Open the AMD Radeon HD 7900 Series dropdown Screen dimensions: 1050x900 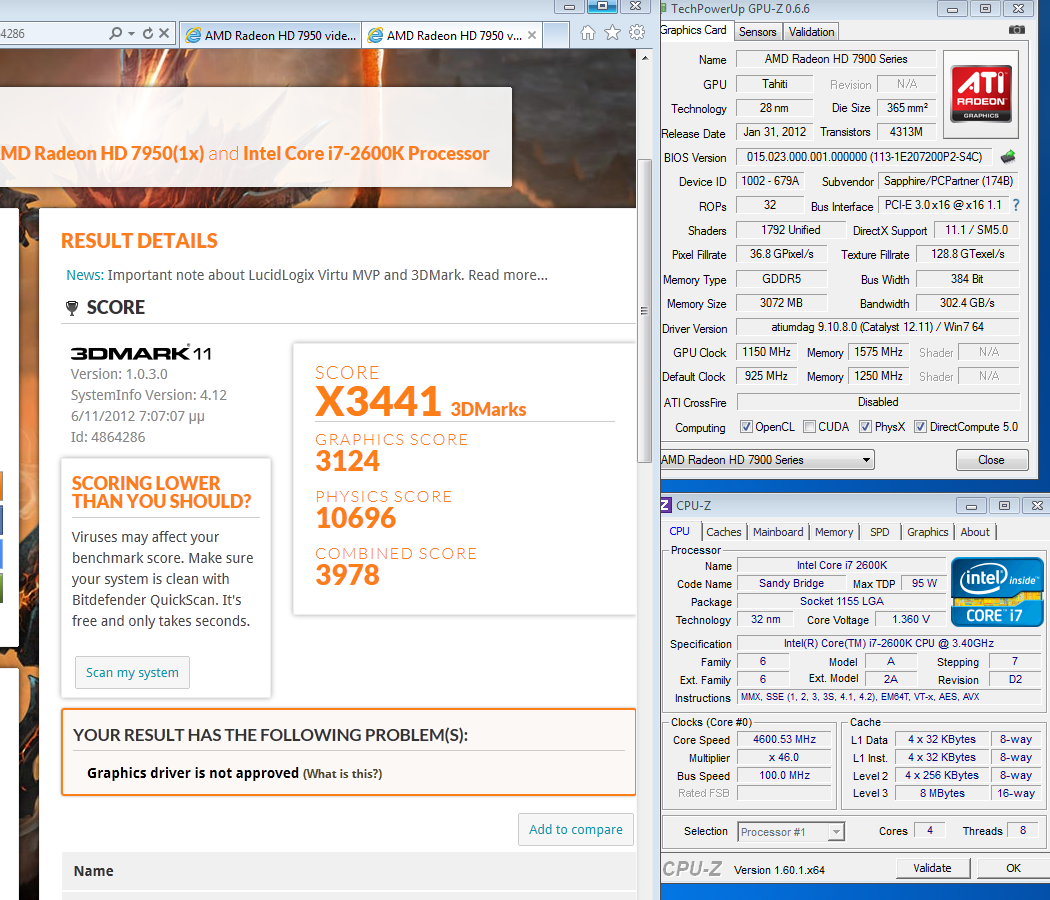[767, 460]
